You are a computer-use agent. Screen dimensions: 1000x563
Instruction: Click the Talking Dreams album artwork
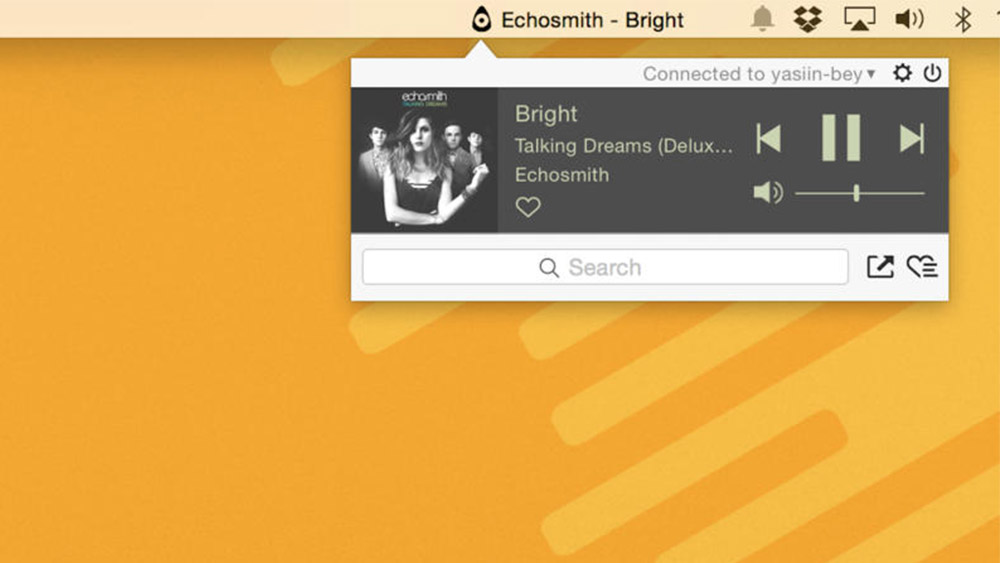[424, 160]
